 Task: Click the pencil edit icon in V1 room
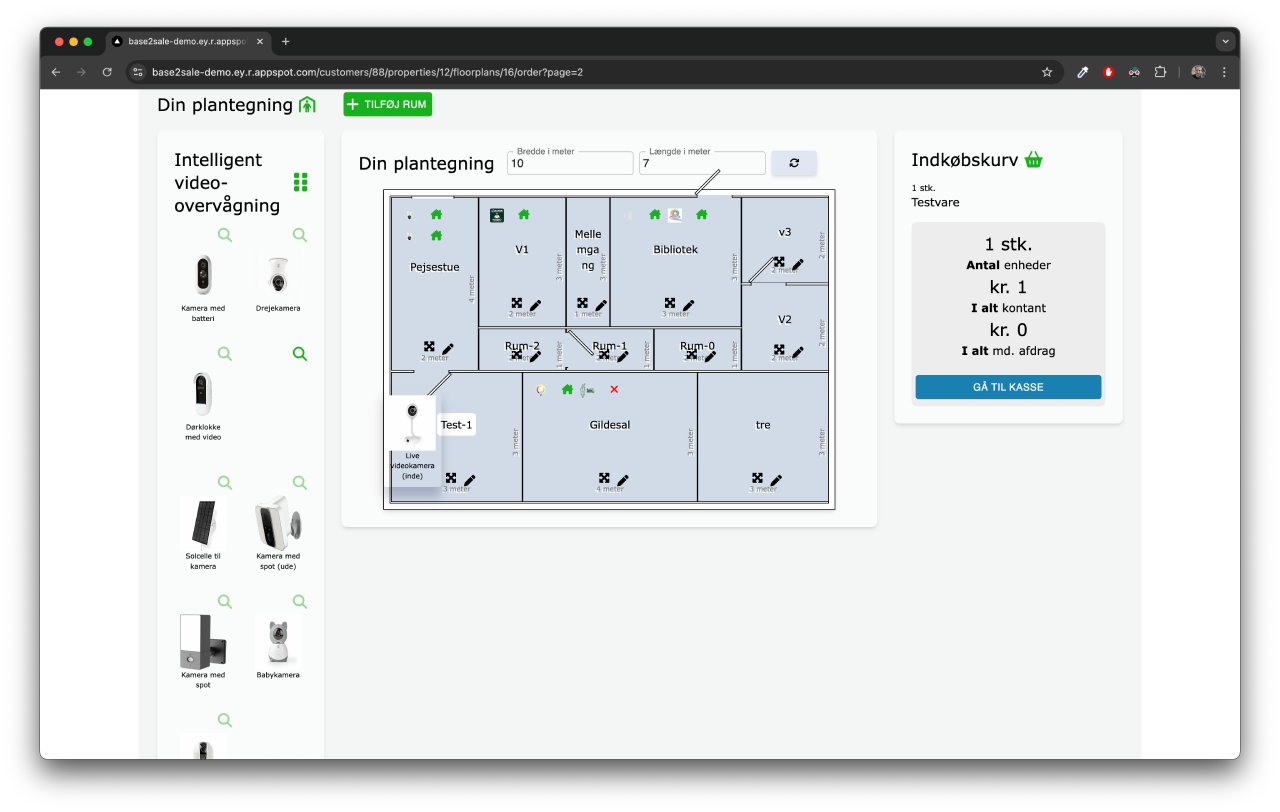click(x=535, y=304)
